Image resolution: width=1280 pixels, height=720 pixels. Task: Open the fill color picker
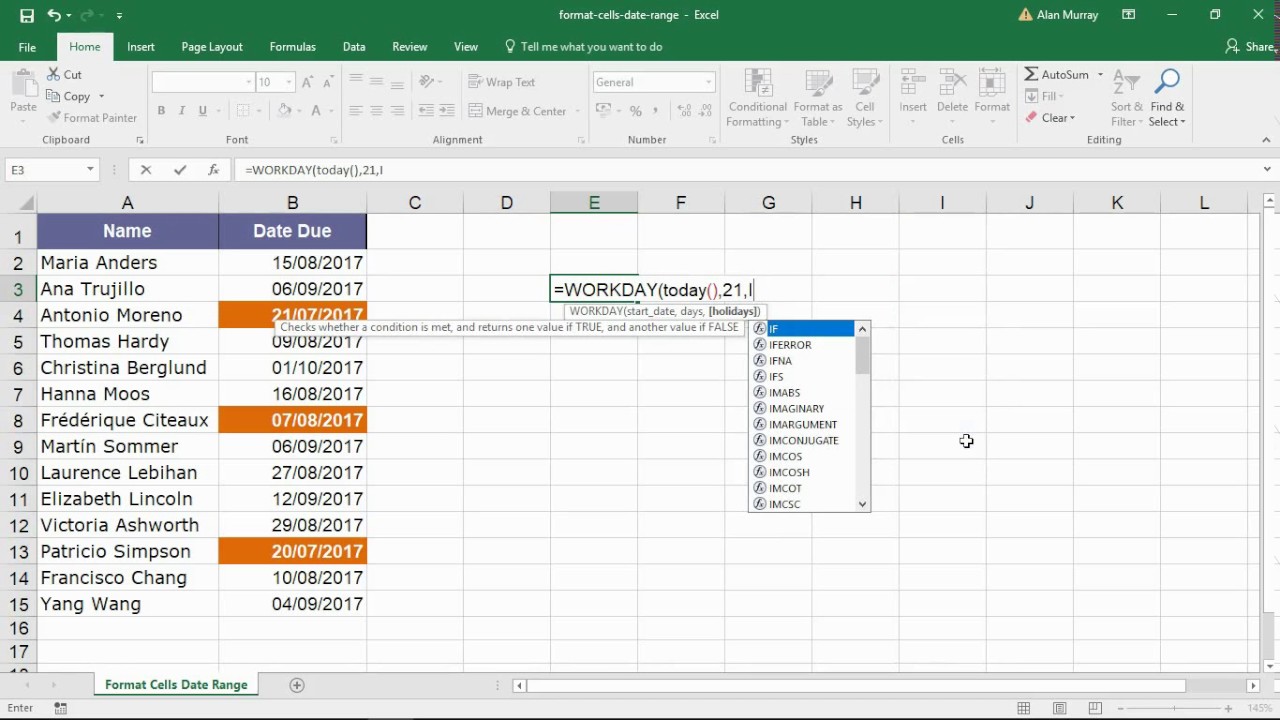pos(285,111)
